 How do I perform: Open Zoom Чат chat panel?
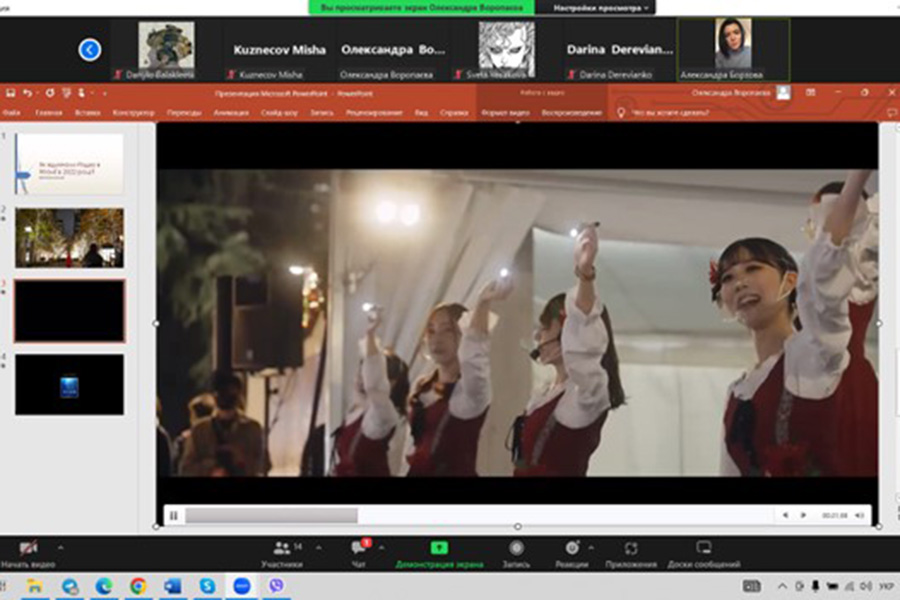pos(359,553)
